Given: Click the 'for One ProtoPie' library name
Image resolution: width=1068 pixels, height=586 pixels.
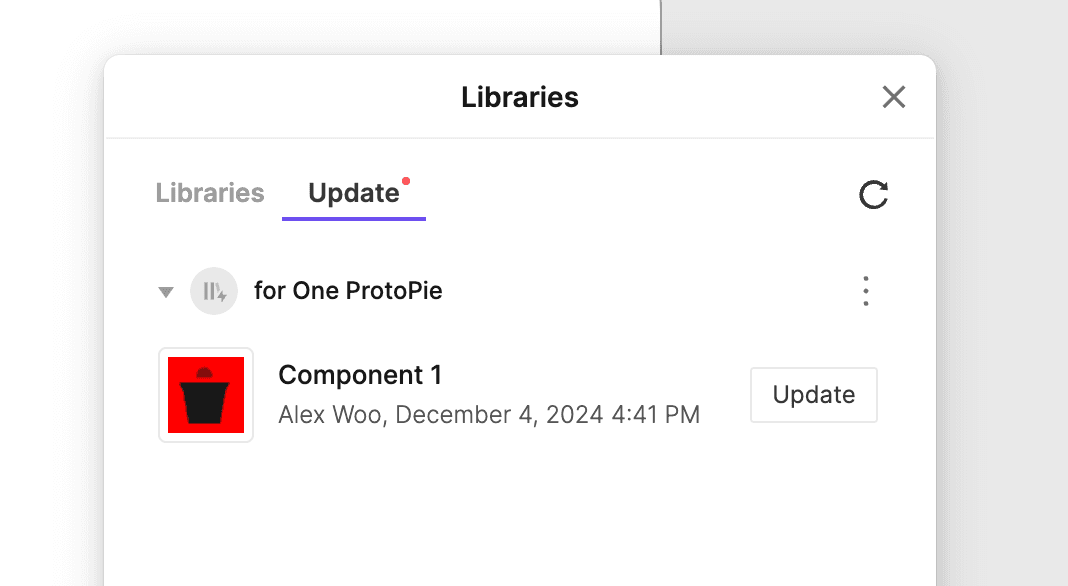Looking at the screenshot, I should click(349, 290).
